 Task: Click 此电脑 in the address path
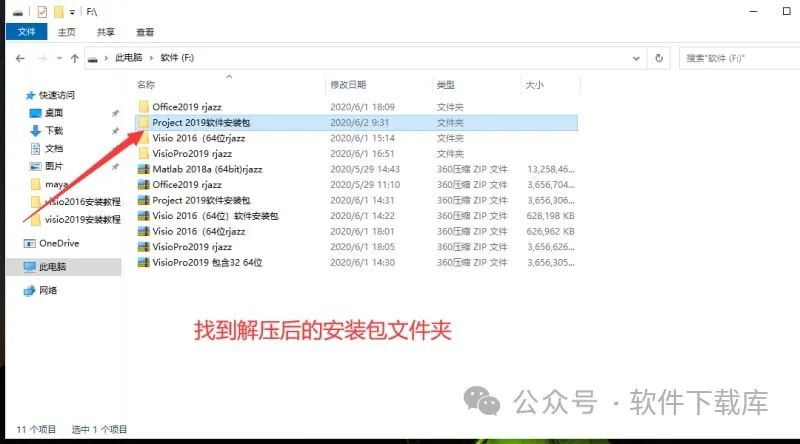point(129,58)
